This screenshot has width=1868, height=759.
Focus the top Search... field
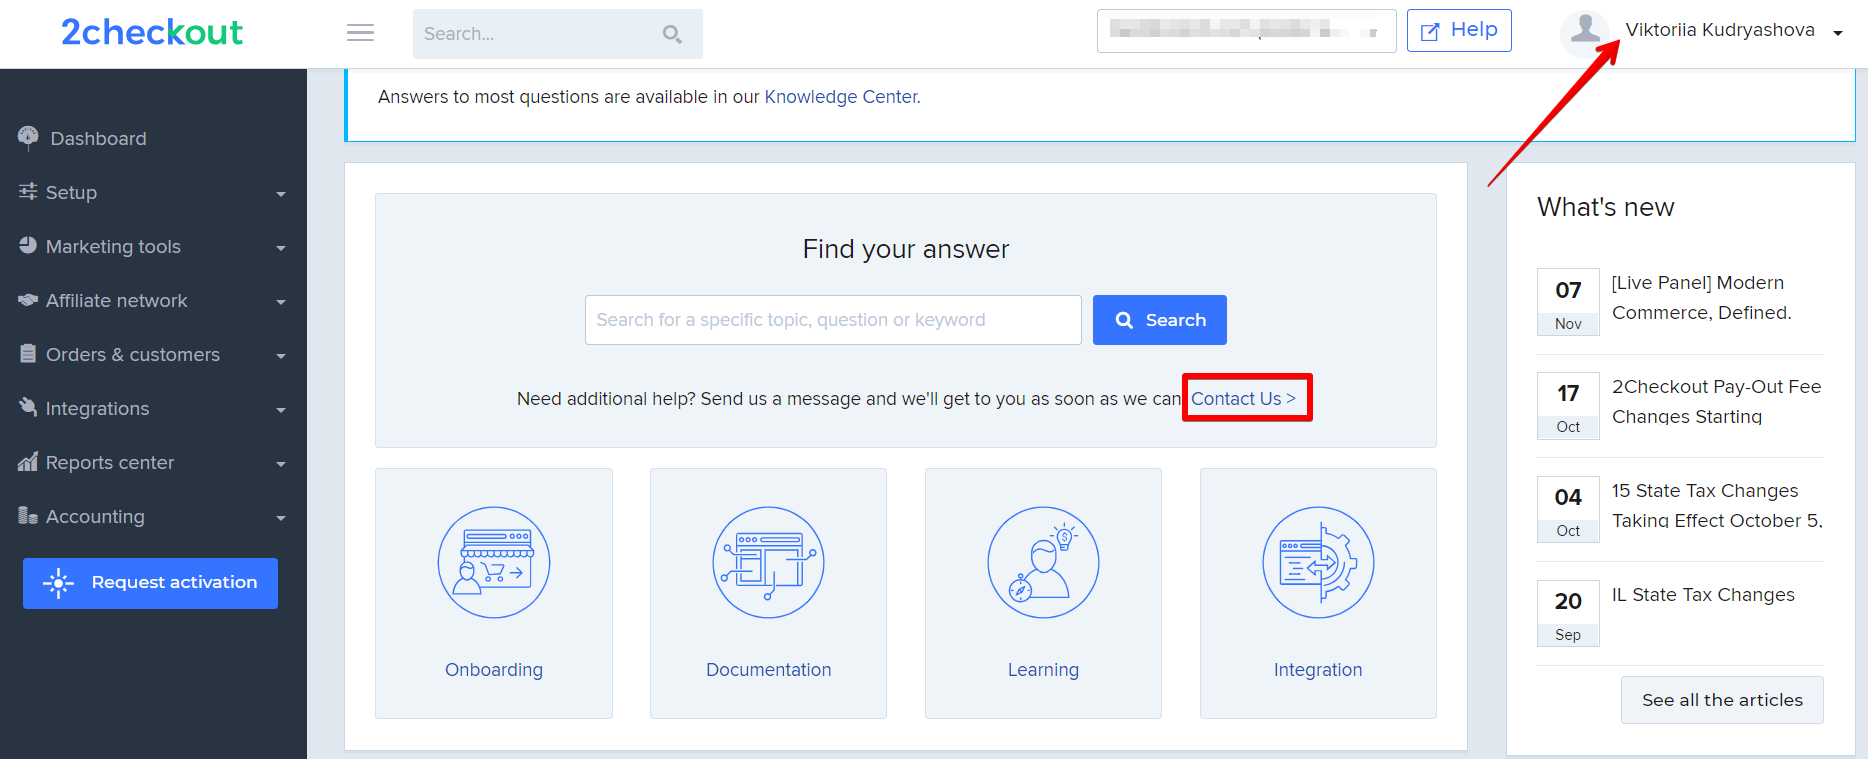click(x=558, y=34)
